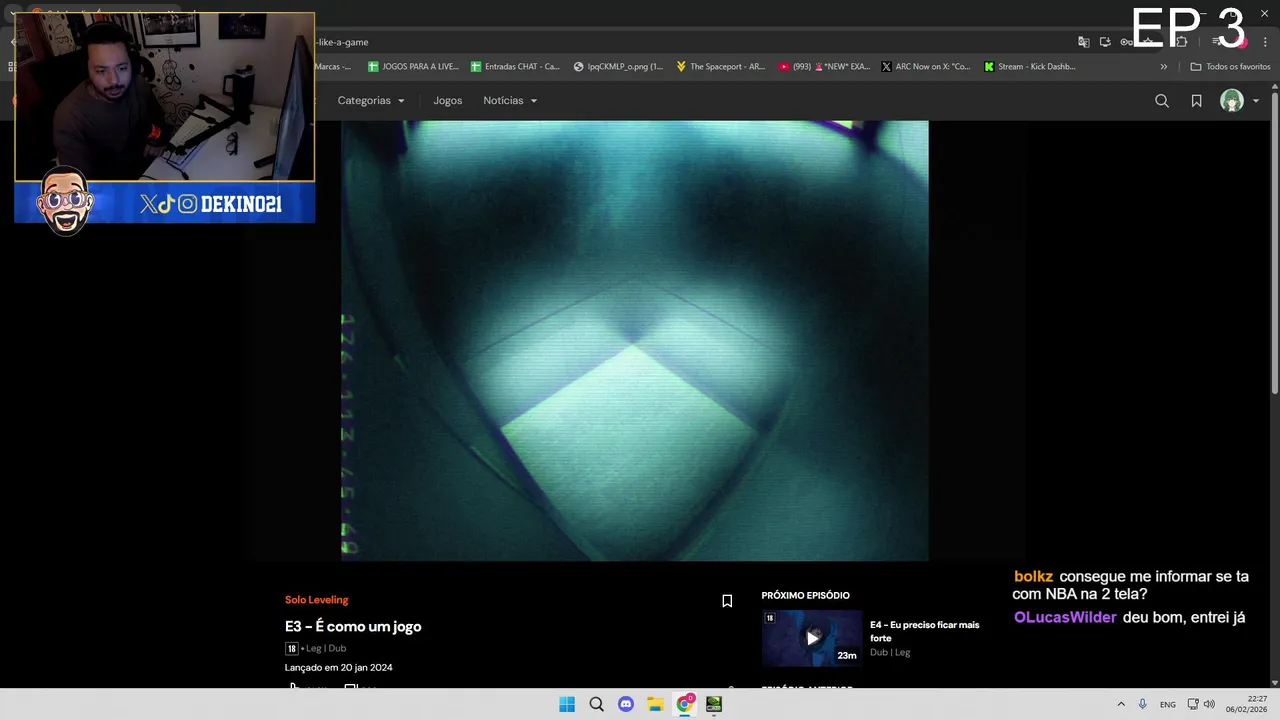Open Windows Start button

coord(567,704)
